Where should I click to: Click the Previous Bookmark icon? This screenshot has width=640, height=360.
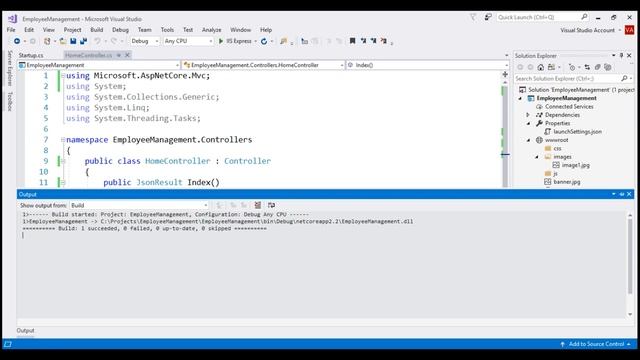coord(363,41)
